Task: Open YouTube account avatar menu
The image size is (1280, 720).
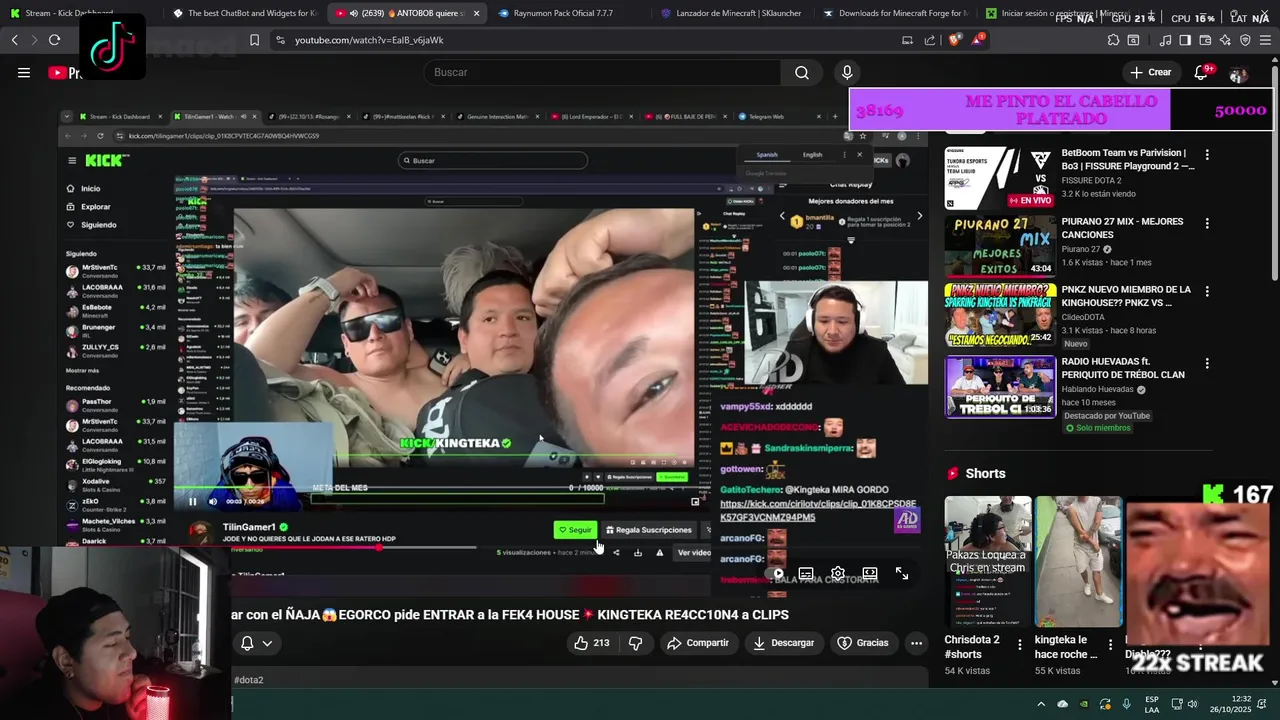Action: (1239, 74)
